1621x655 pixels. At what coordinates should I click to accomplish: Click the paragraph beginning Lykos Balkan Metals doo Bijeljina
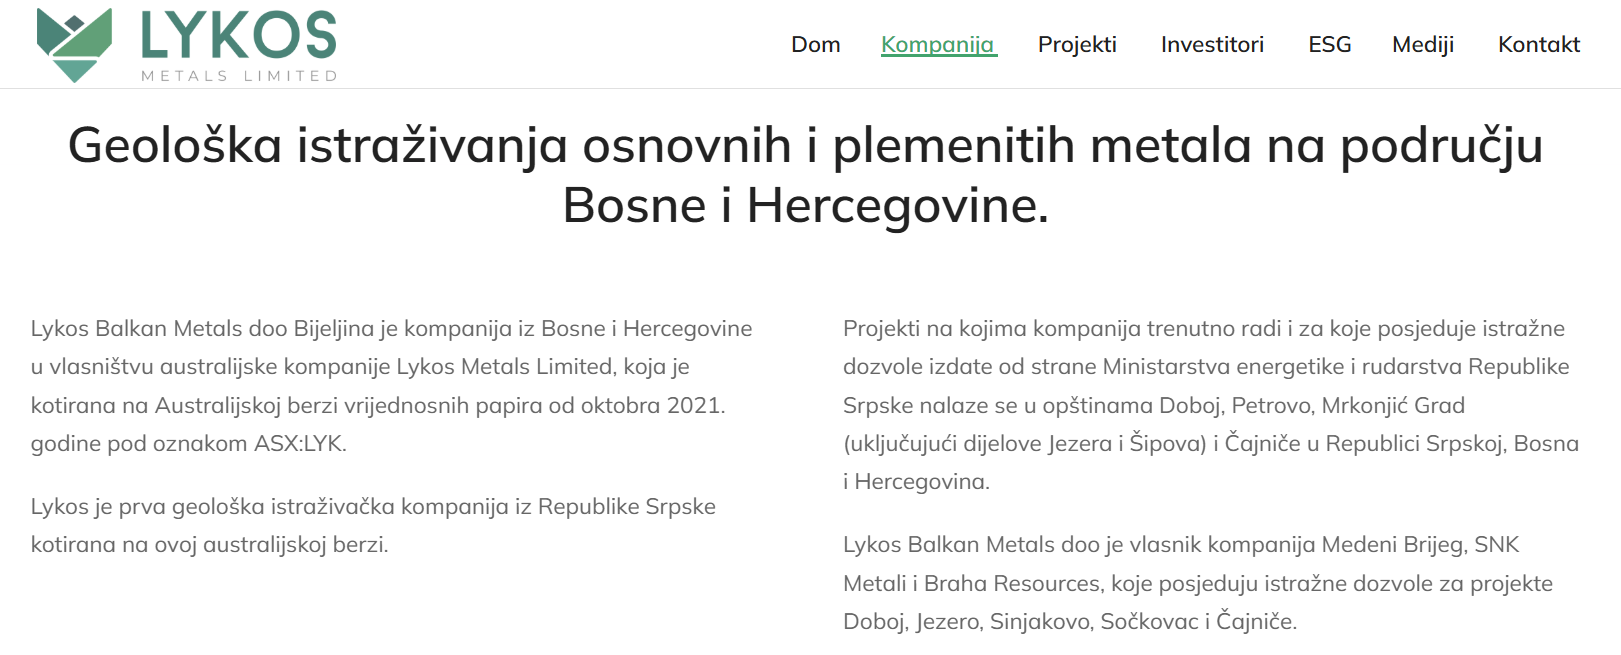point(391,367)
